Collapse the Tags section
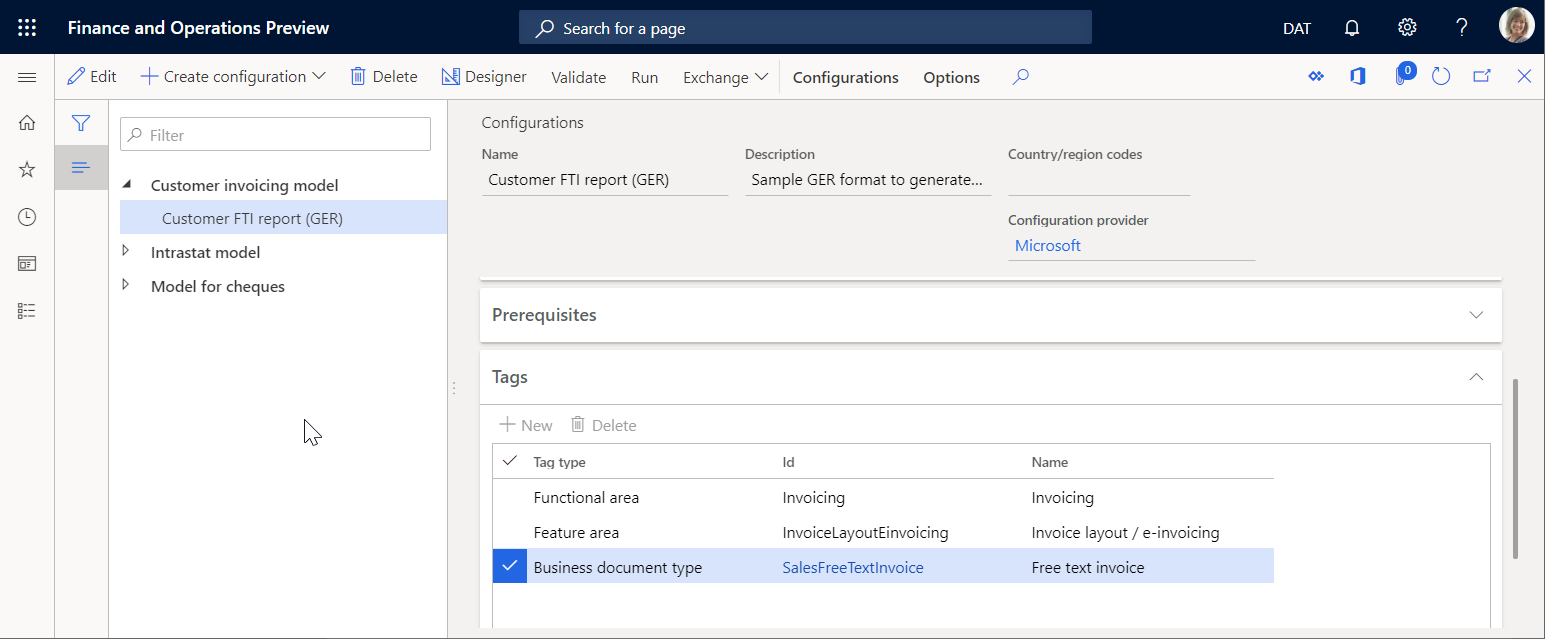Screen dimensions: 1545x639 (x=1476, y=377)
